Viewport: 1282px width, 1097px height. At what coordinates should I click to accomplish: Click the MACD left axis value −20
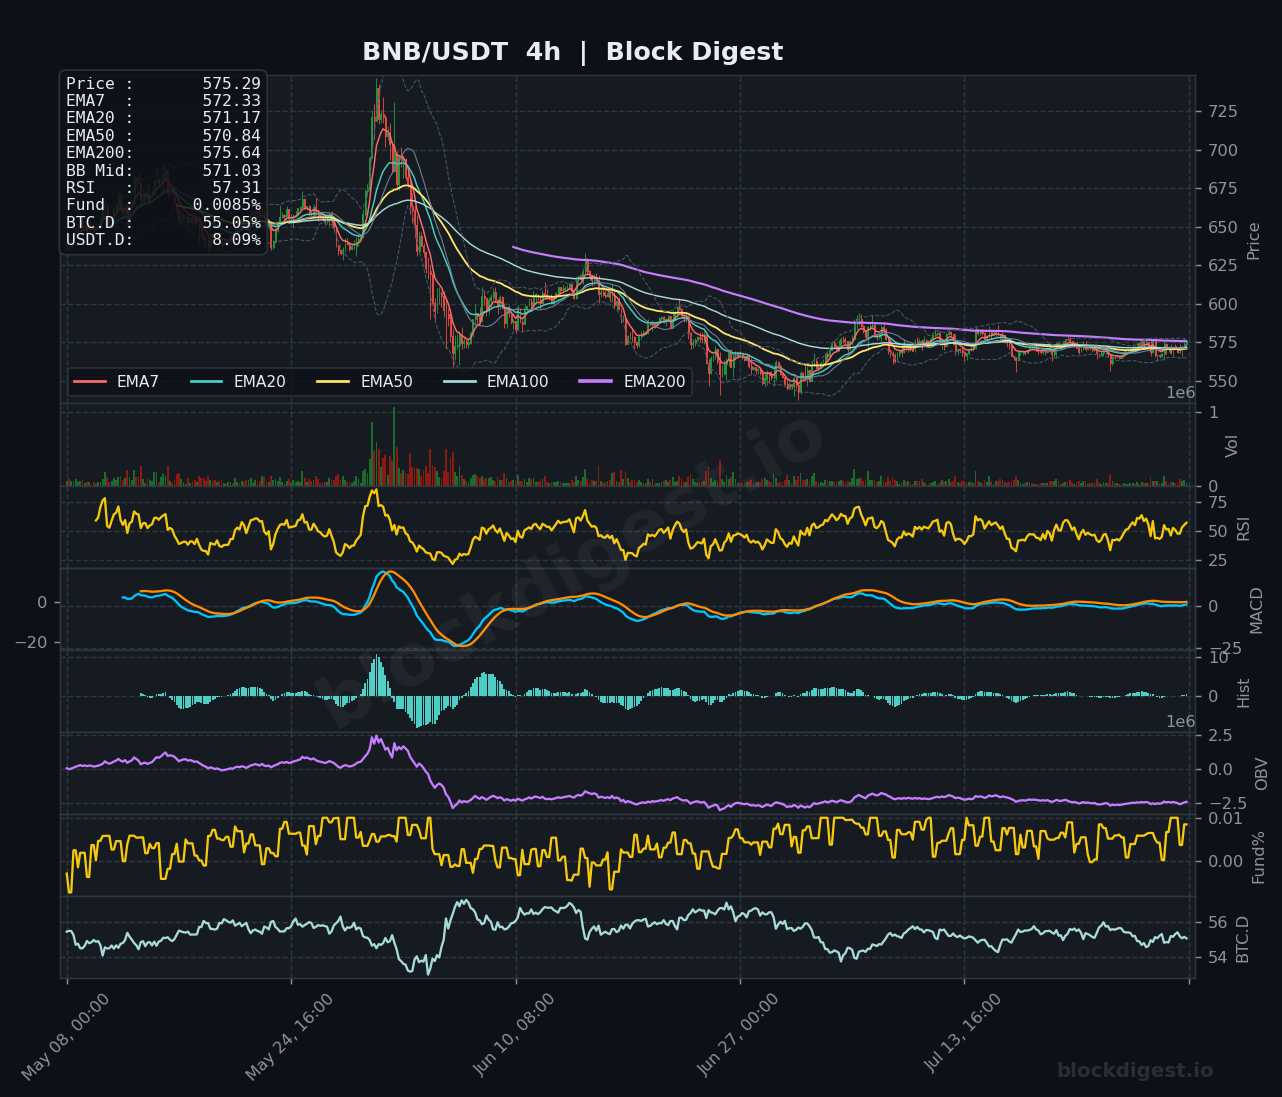coord(30,643)
